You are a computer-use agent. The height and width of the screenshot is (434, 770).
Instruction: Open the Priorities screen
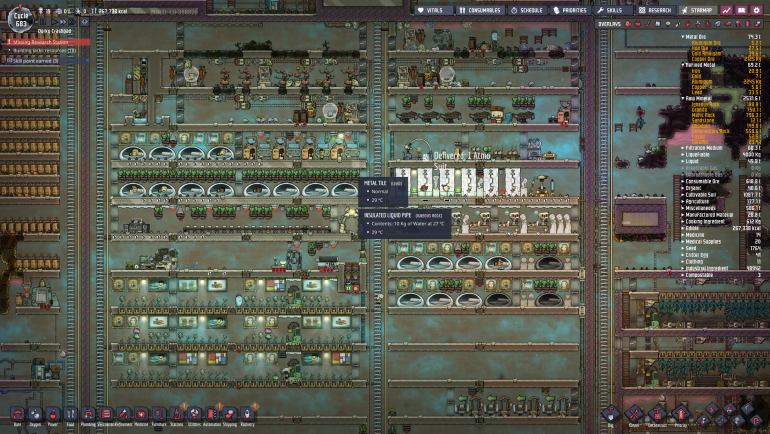click(x=570, y=10)
